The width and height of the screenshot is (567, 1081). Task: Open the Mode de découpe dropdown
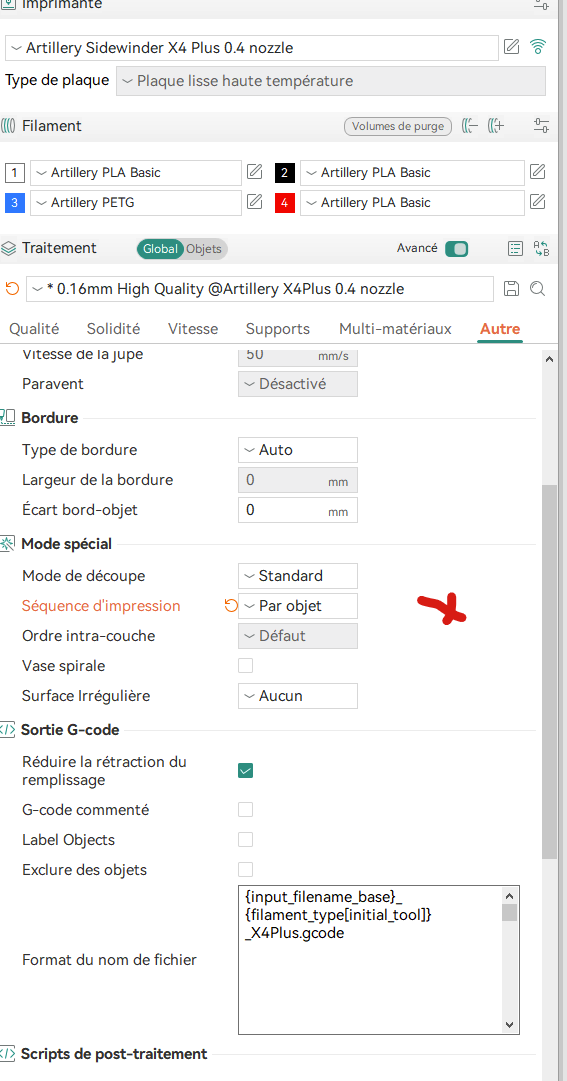[x=298, y=576]
